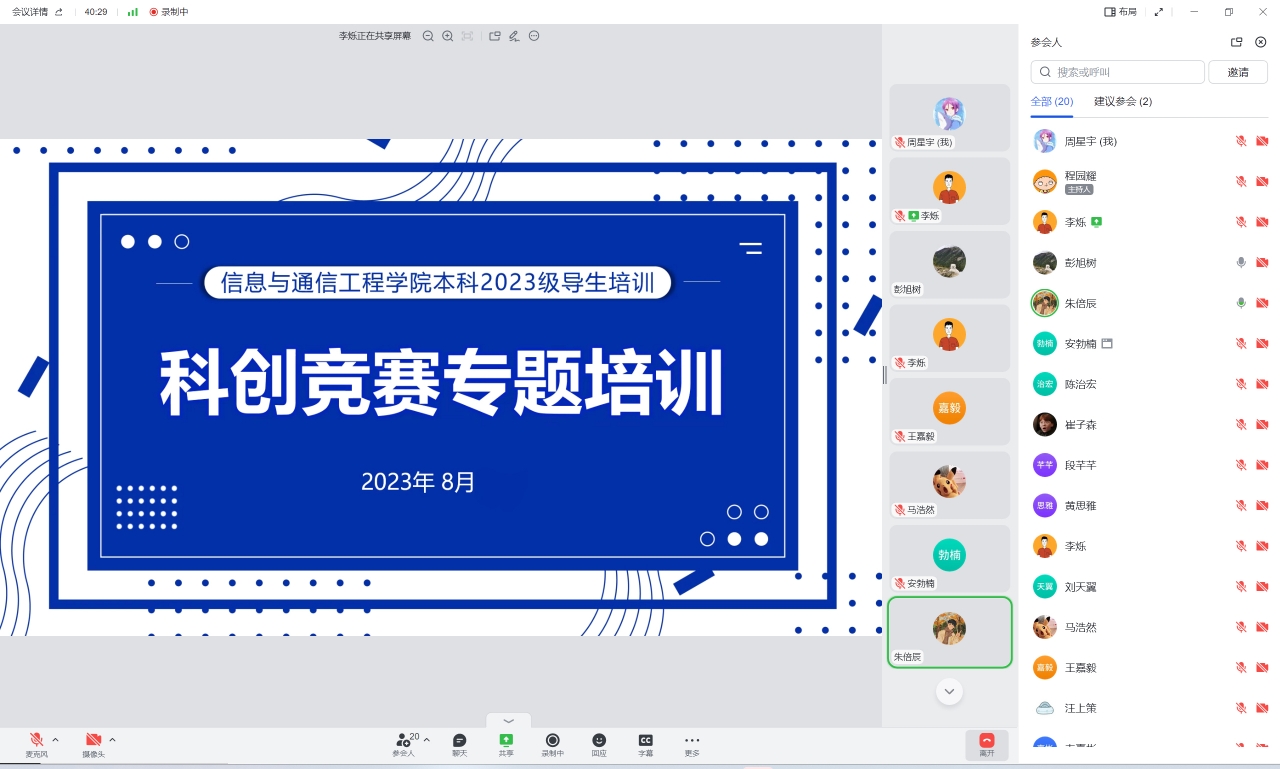Click the 邀请 invite button
The width and height of the screenshot is (1280, 769).
point(1238,71)
